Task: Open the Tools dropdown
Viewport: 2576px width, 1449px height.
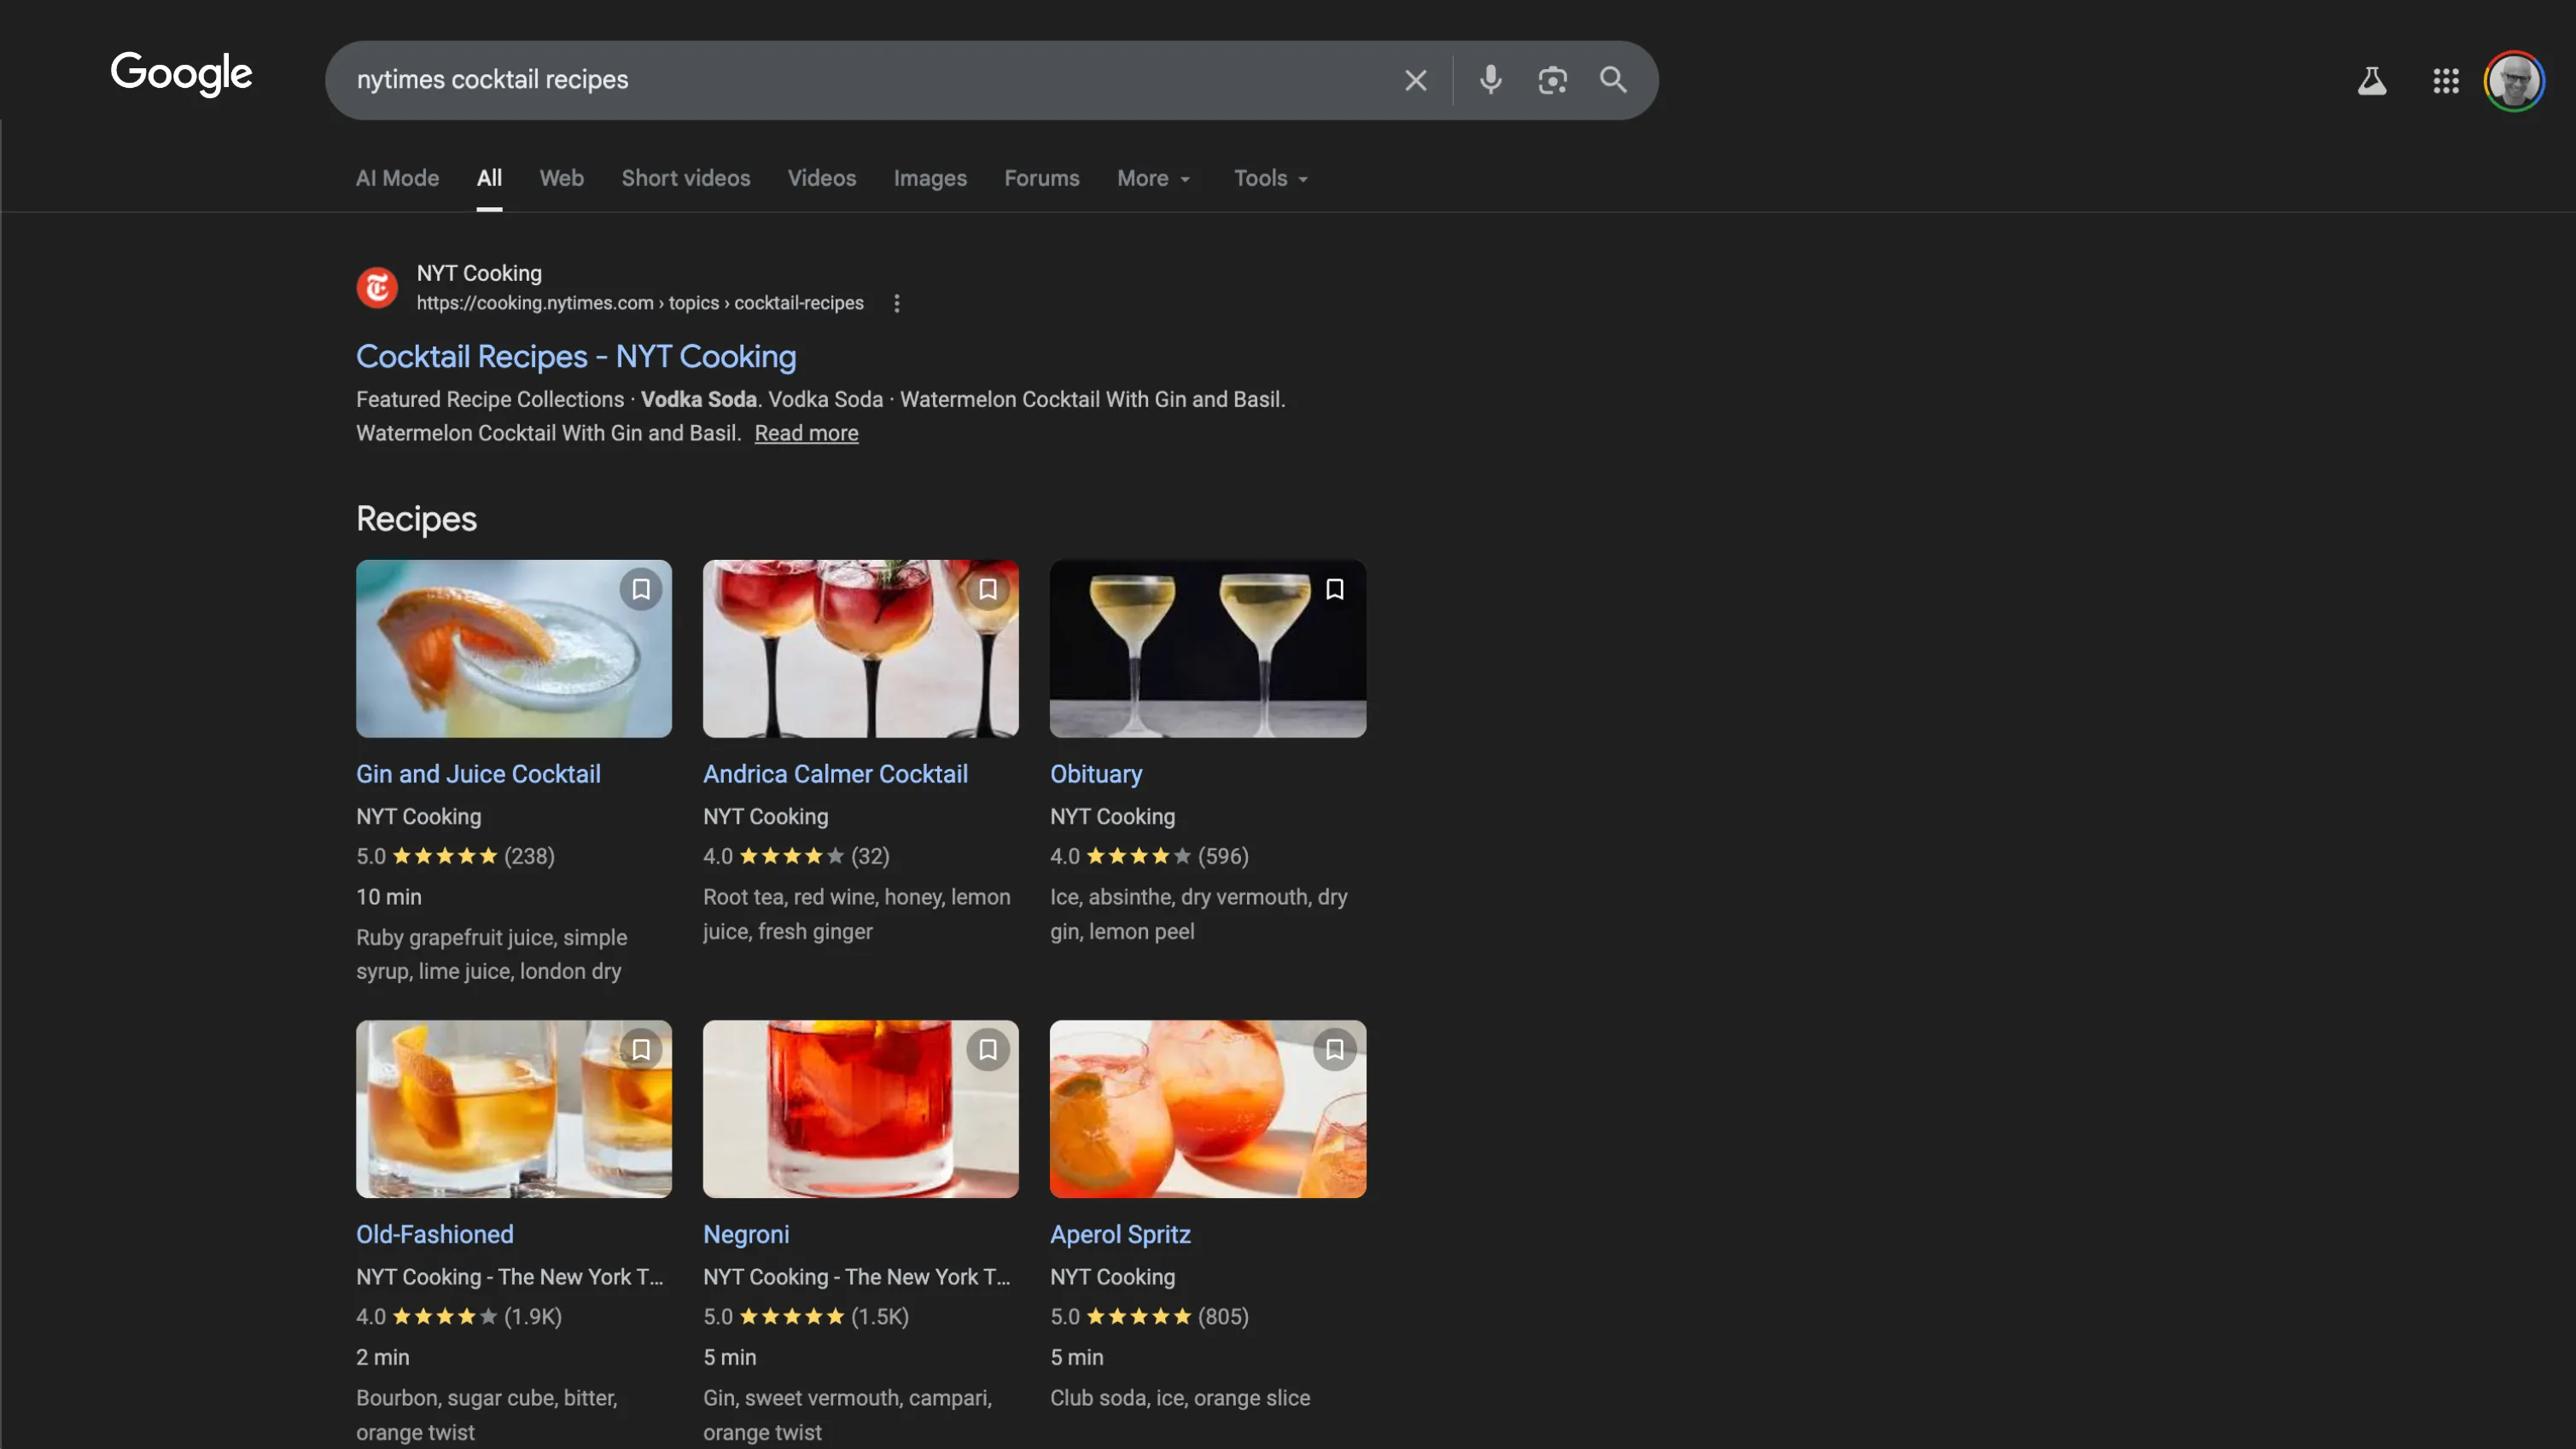Action: point(1270,178)
